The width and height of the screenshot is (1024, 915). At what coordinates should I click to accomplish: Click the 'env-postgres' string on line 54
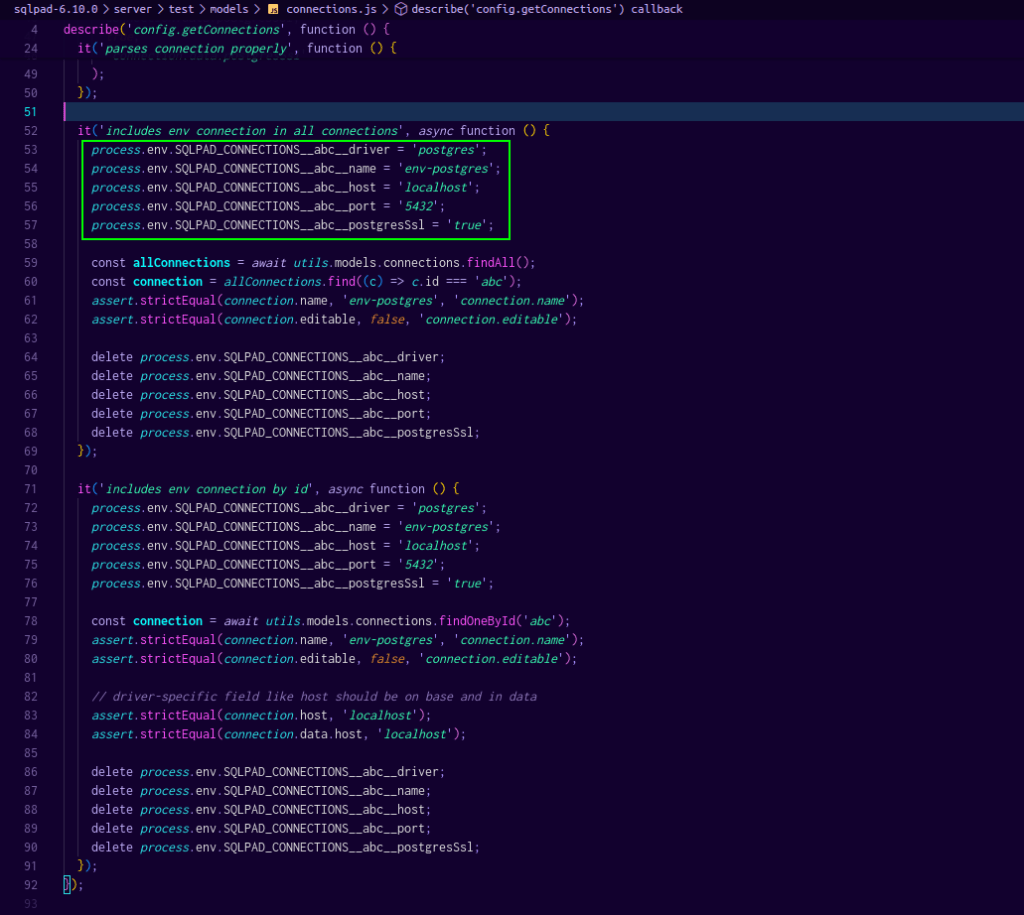(x=446, y=169)
